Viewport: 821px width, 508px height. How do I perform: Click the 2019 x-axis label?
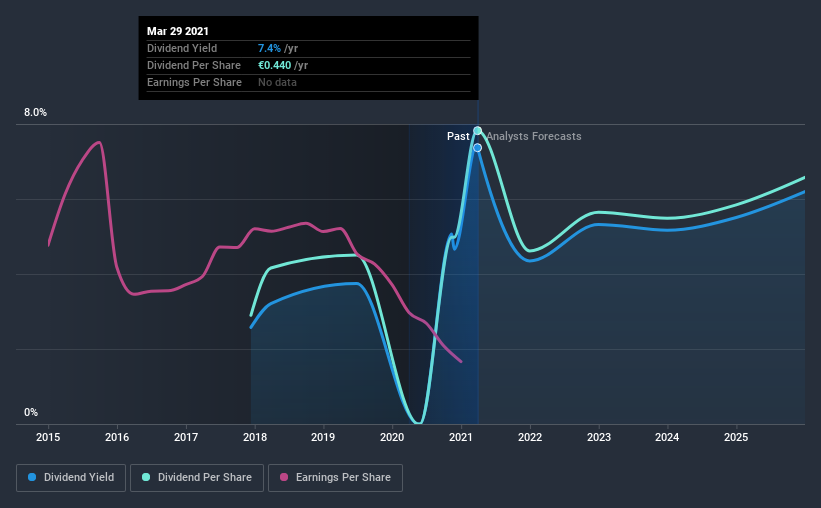point(323,437)
